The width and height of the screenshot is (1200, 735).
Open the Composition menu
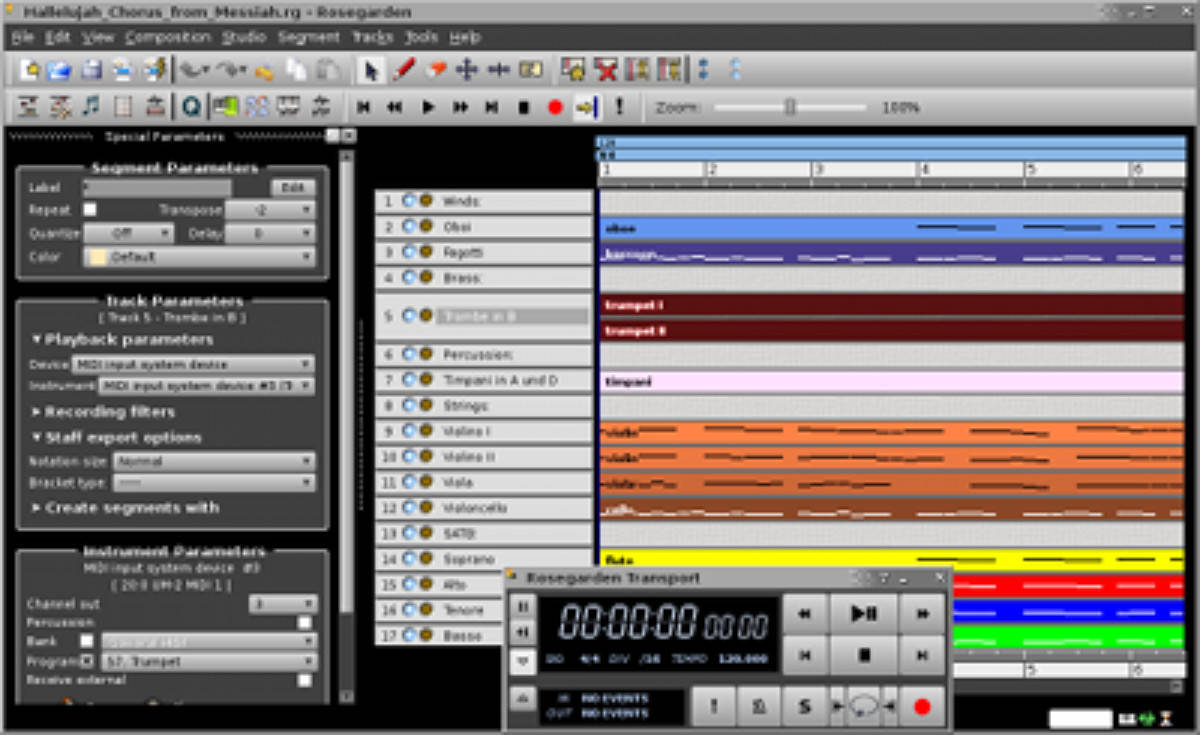tap(168, 37)
